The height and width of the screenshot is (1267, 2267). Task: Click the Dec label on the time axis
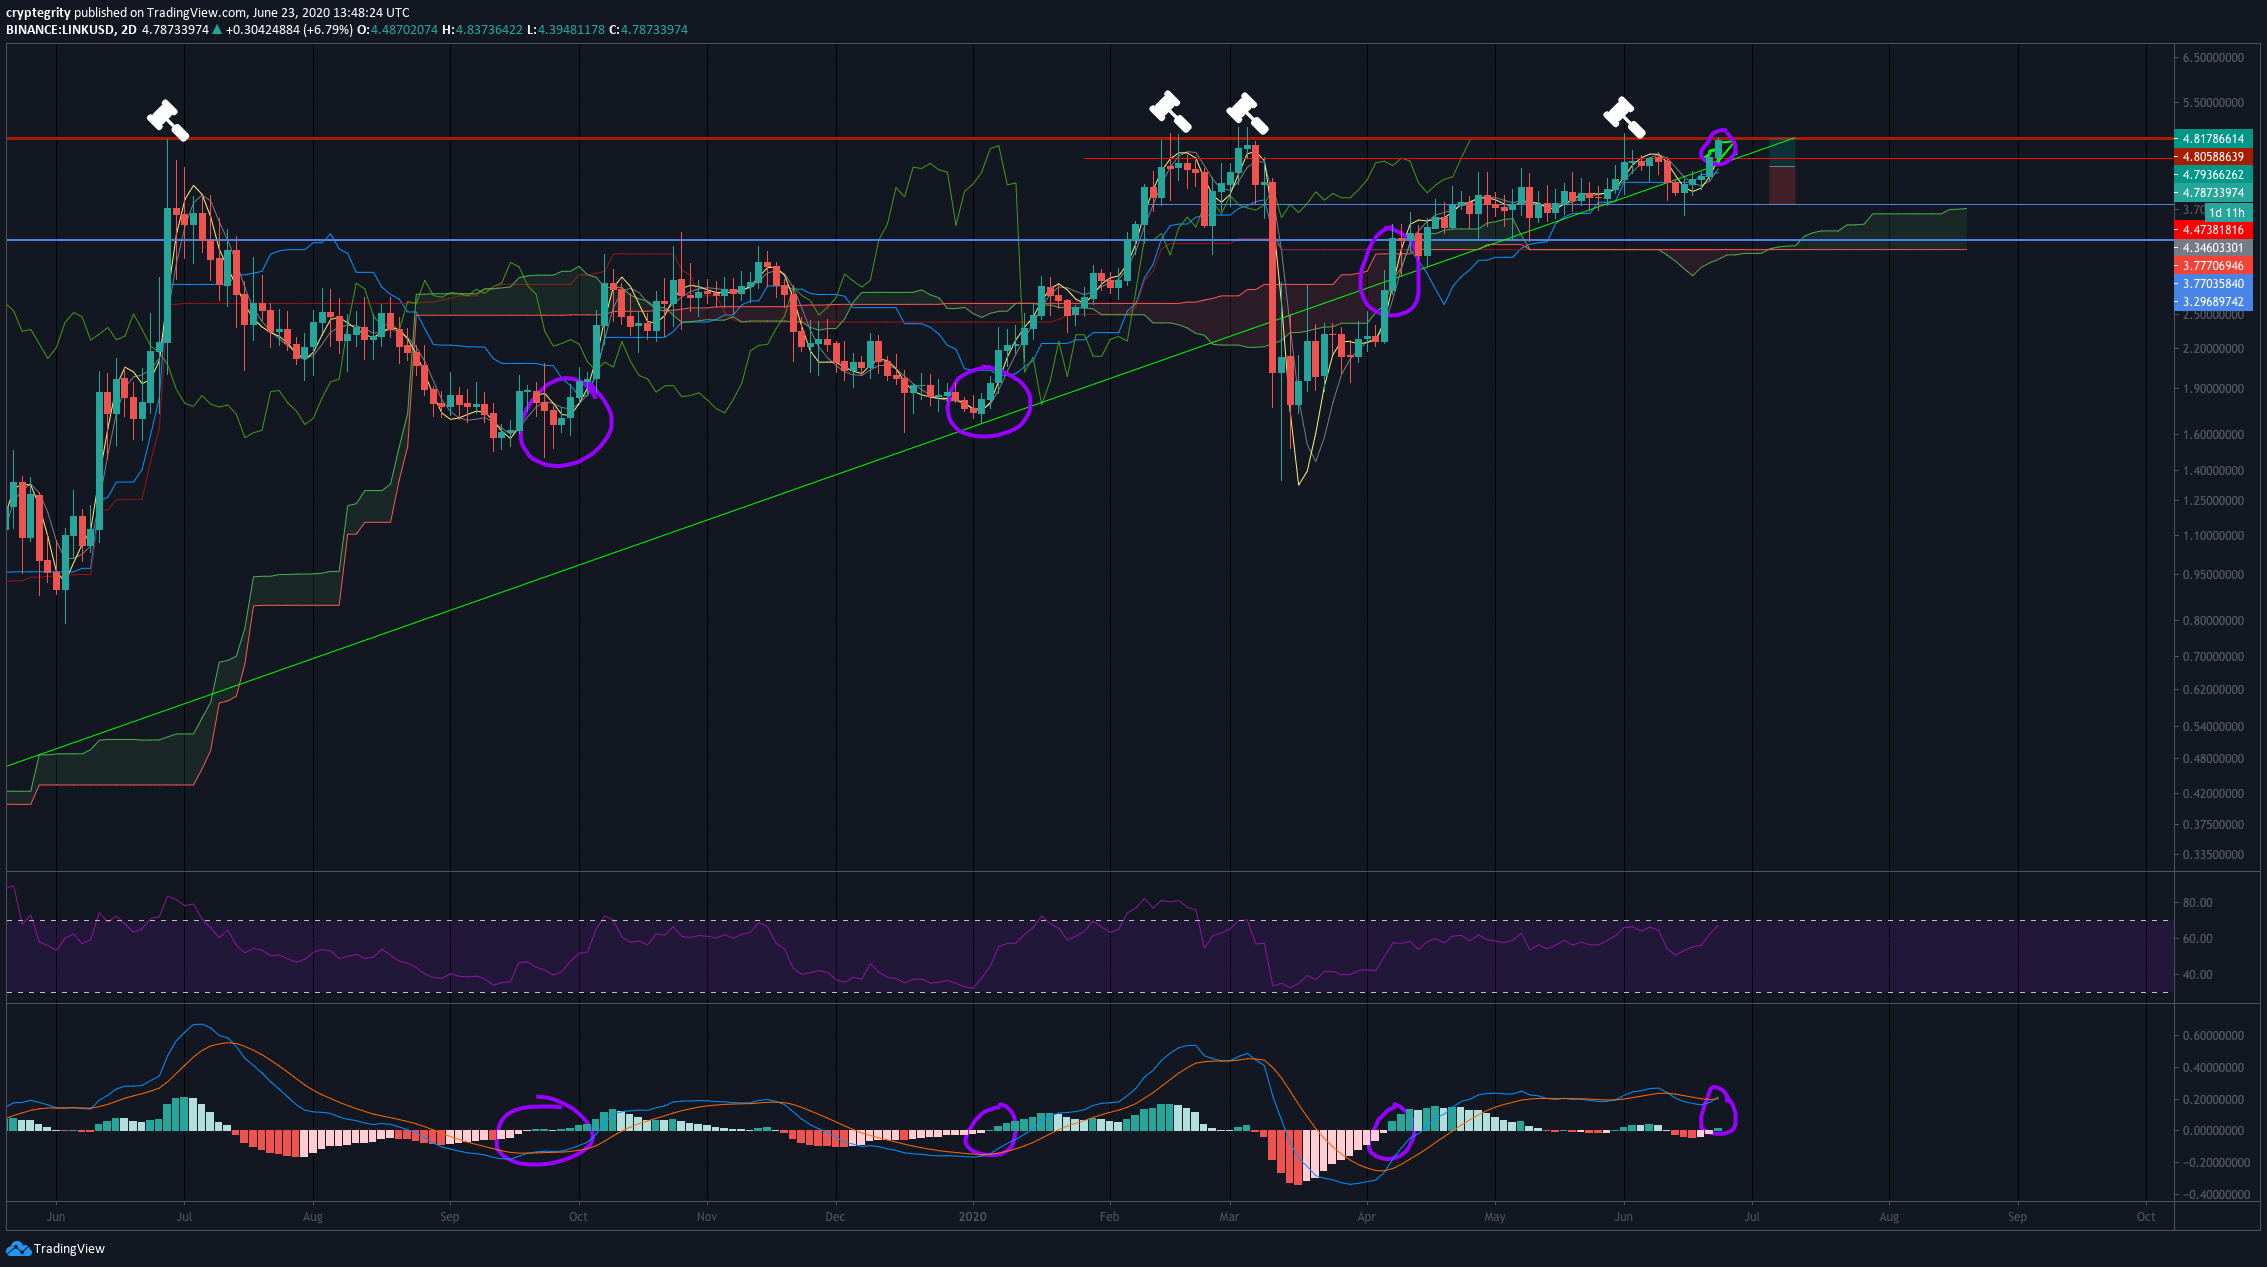coord(835,1217)
